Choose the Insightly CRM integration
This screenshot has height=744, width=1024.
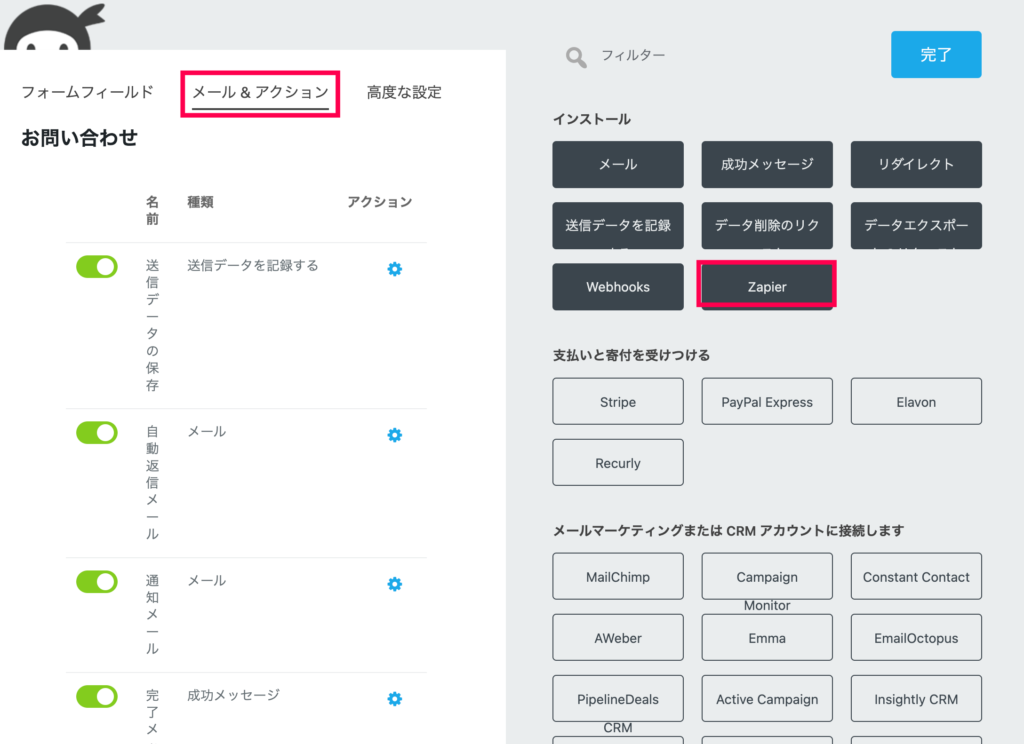coord(916,699)
